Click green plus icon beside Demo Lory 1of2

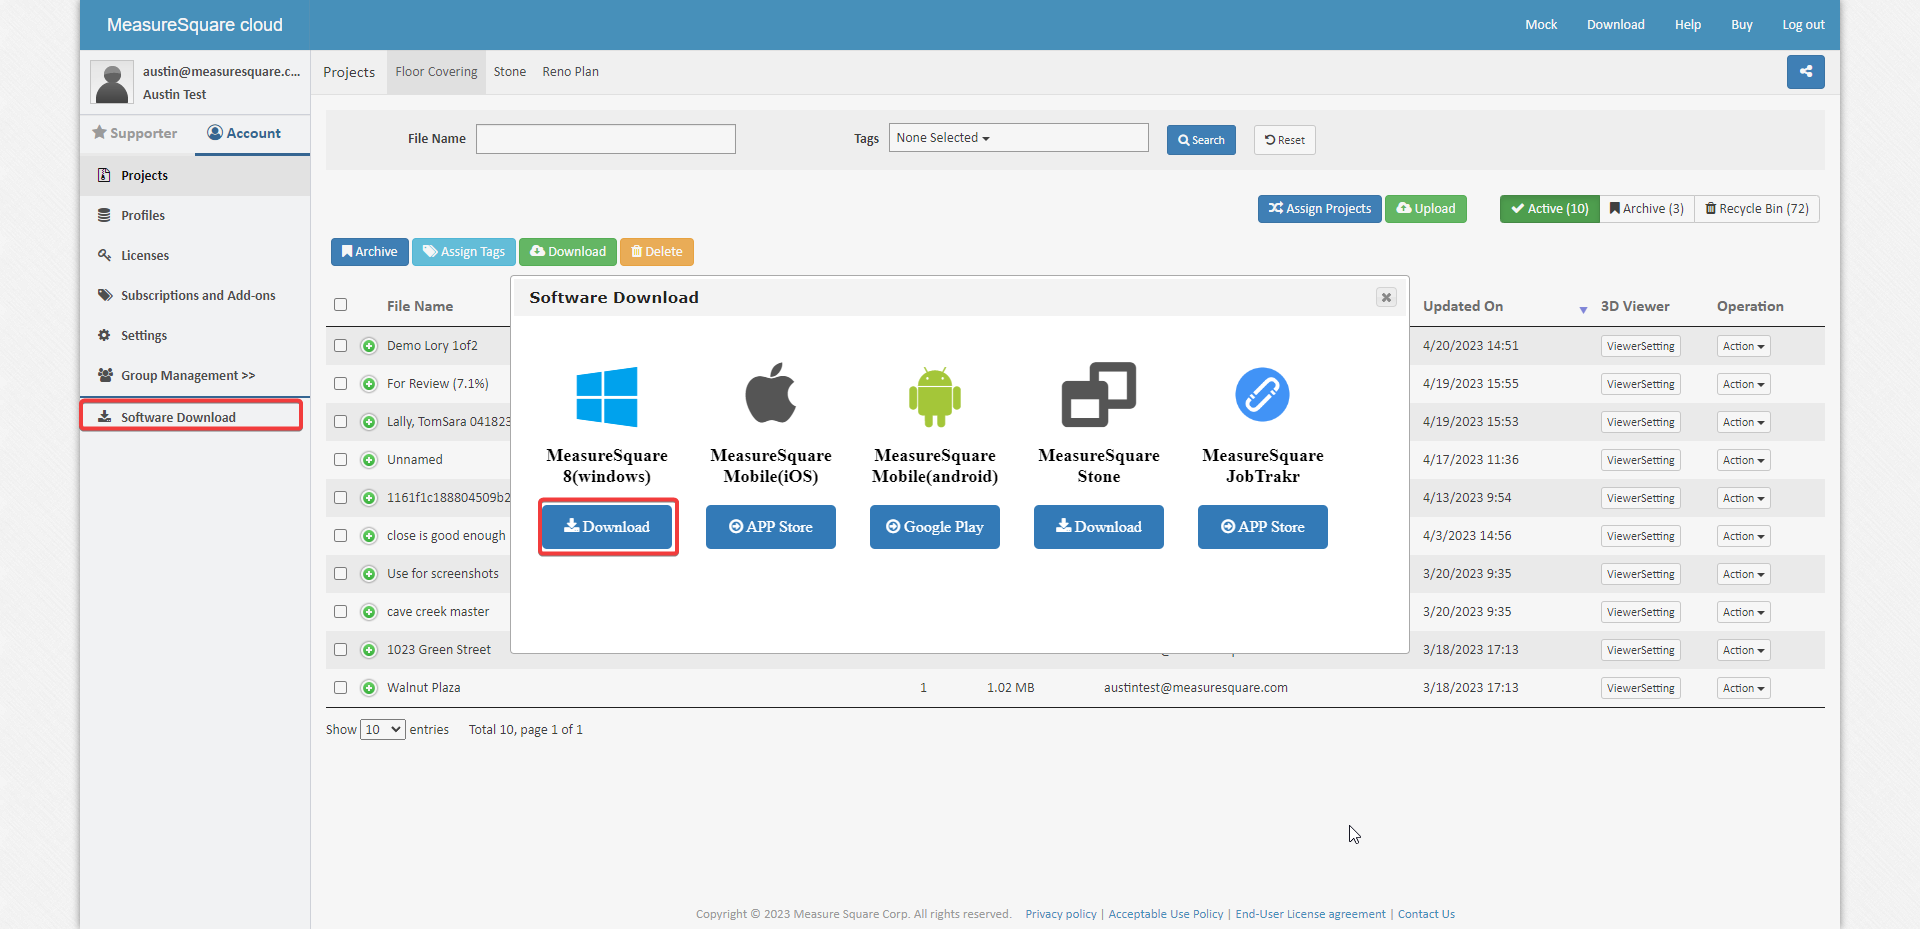(369, 346)
